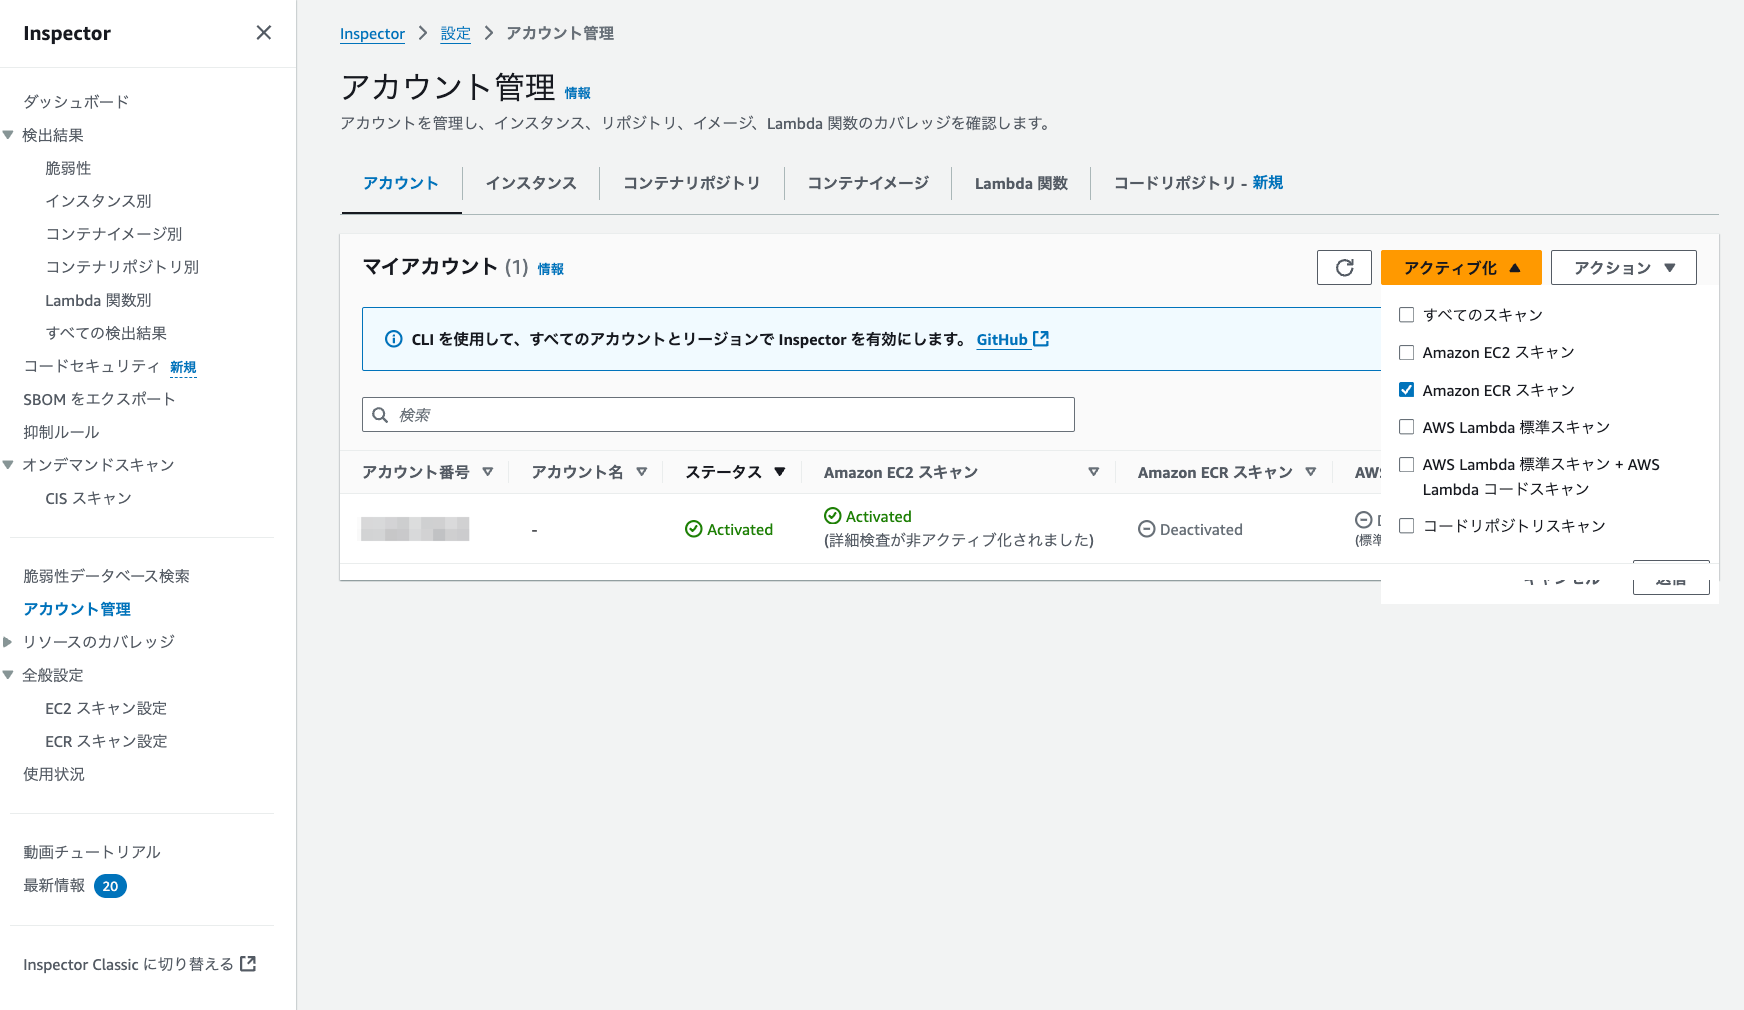This screenshot has height=1010, width=1744.
Task: Close the Inspector side navigation panel
Action: click(x=264, y=33)
